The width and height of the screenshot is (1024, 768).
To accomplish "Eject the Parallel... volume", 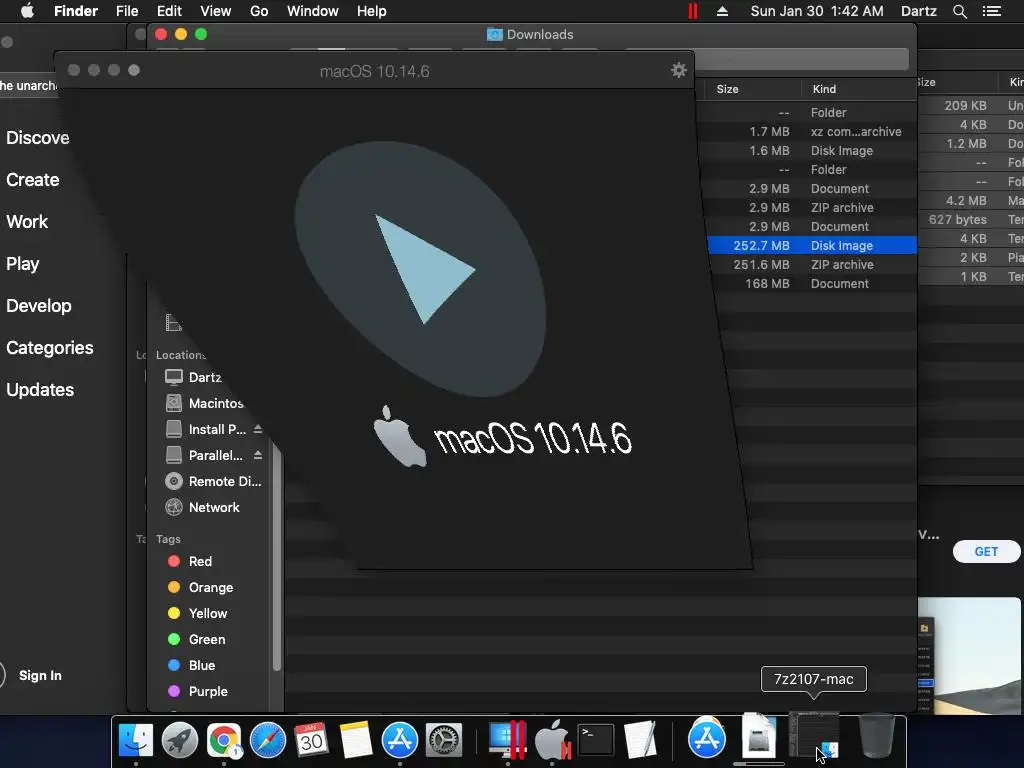I will (258, 455).
